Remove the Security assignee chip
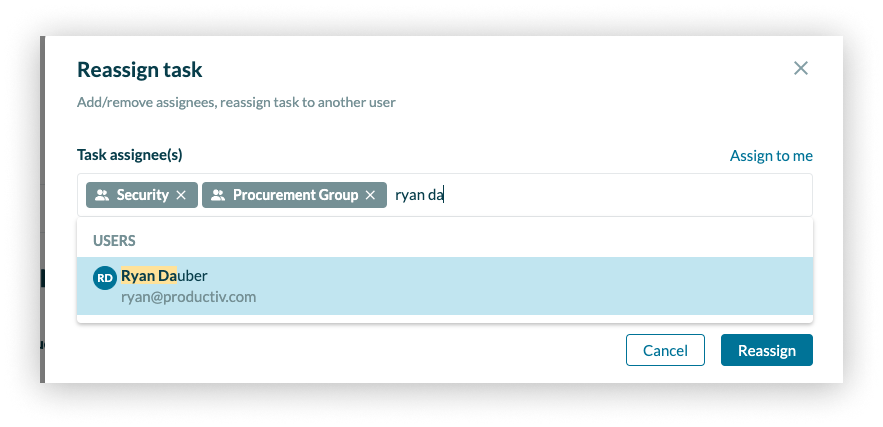 tap(181, 195)
